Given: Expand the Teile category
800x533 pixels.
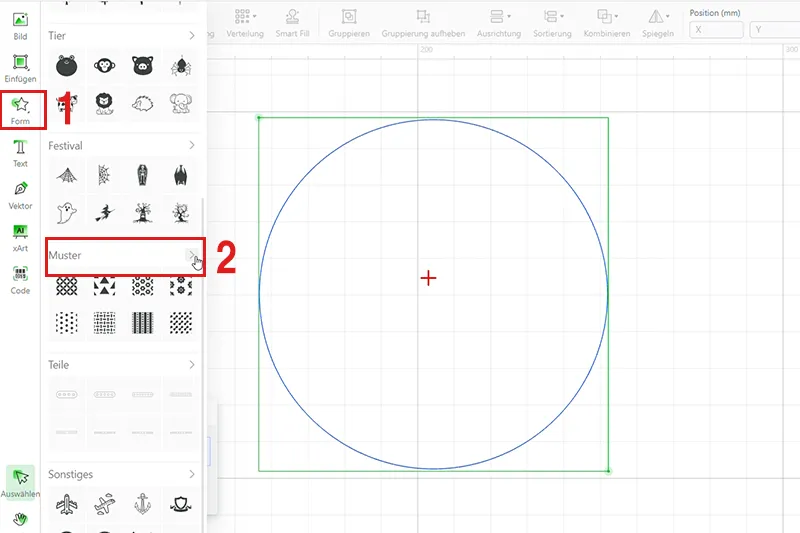Looking at the screenshot, I should (192, 365).
